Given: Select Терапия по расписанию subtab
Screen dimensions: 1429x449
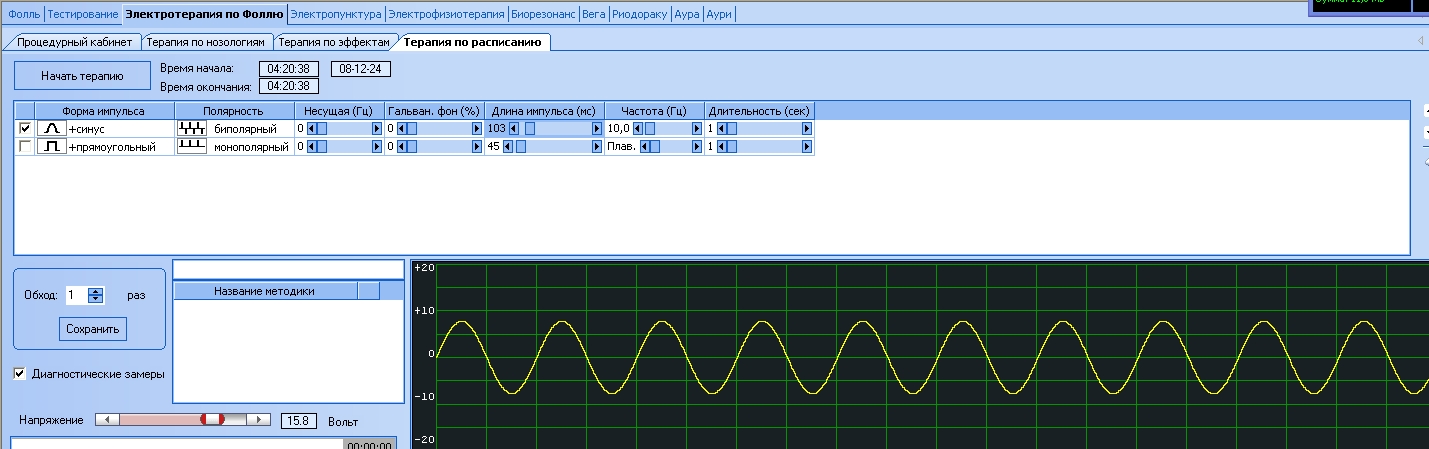Looking at the screenshot, I should point(472,43).
